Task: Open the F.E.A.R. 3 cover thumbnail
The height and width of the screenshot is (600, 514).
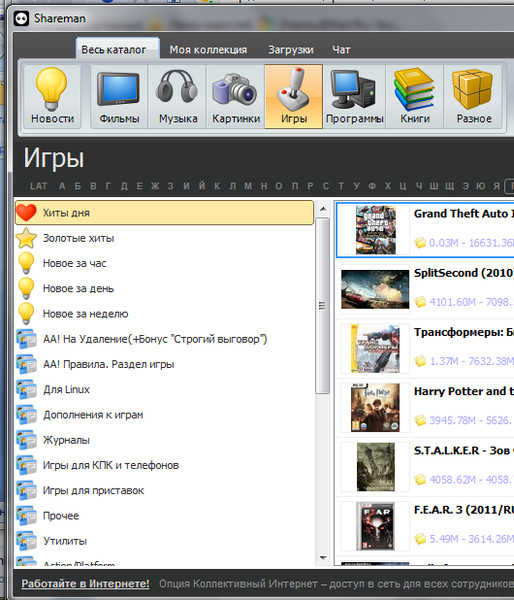Action: [x=375, y=526]
